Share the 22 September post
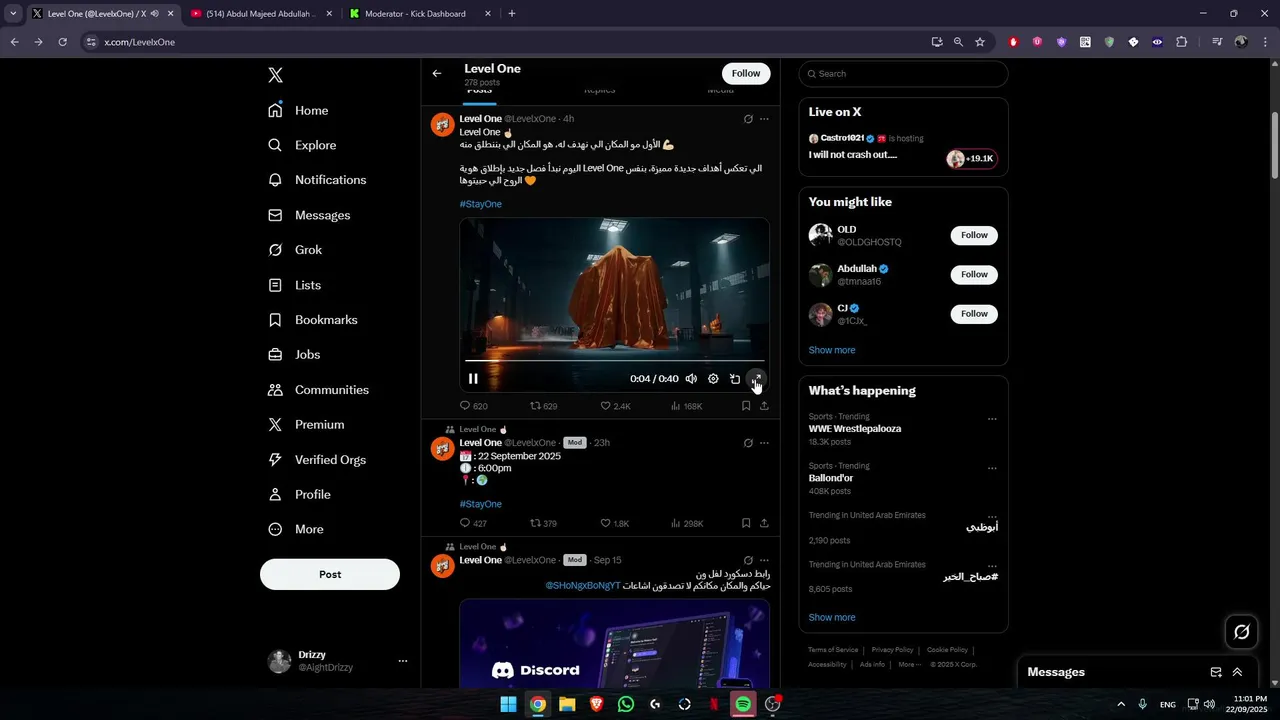1280x720 pixels. tap(764, 523)
